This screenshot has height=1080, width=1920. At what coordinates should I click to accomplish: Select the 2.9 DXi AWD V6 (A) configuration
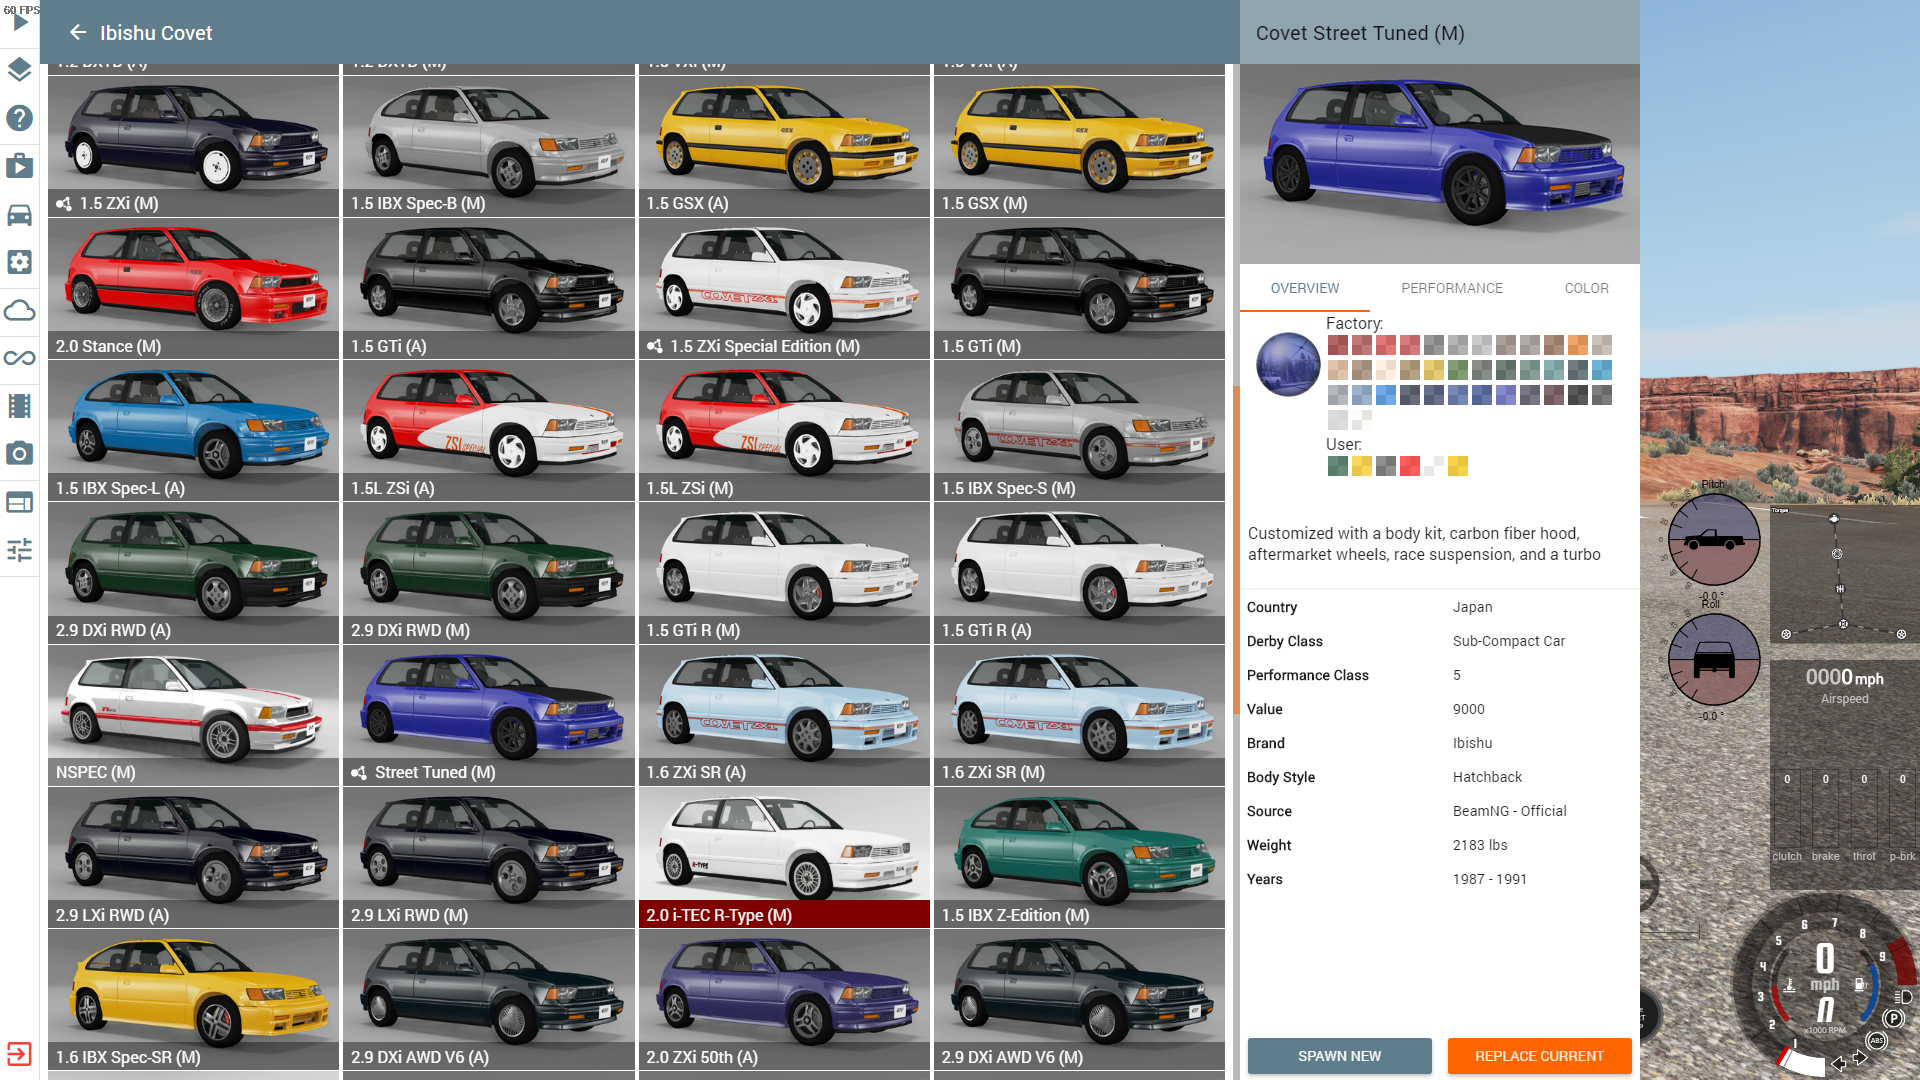[x=488, y=1000]
